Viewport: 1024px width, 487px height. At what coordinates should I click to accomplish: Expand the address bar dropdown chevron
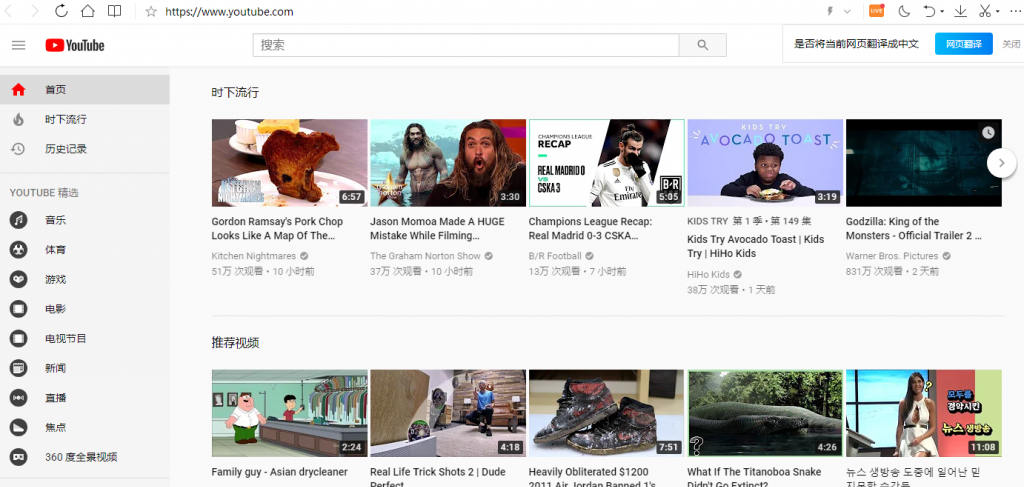pyautogui.click(x=848, y=11)
